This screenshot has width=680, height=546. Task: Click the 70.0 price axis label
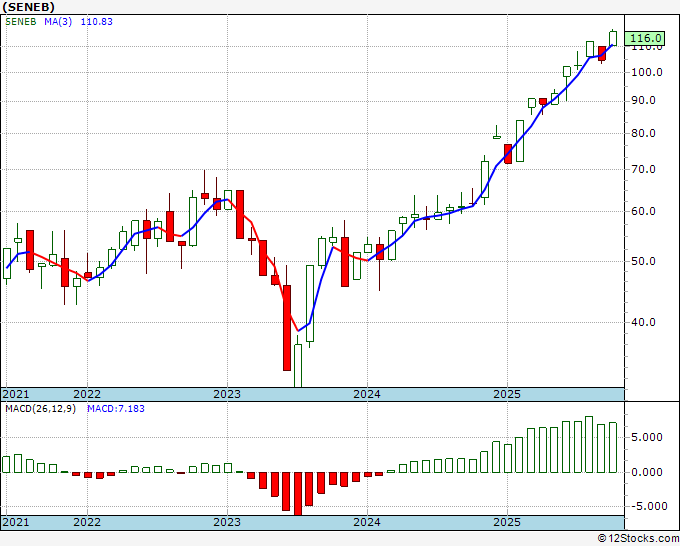point(643,170)
